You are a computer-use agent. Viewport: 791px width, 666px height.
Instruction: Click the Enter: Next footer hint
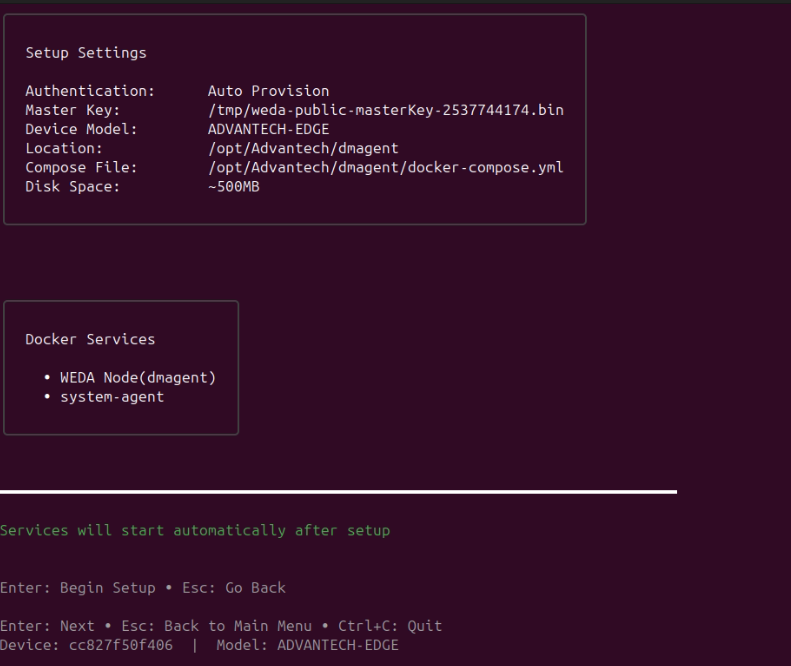point(47,626)
